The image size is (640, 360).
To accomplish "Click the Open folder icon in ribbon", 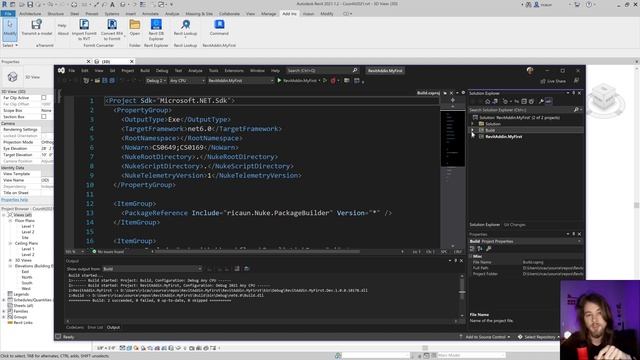I will click(x=135, y=24).
